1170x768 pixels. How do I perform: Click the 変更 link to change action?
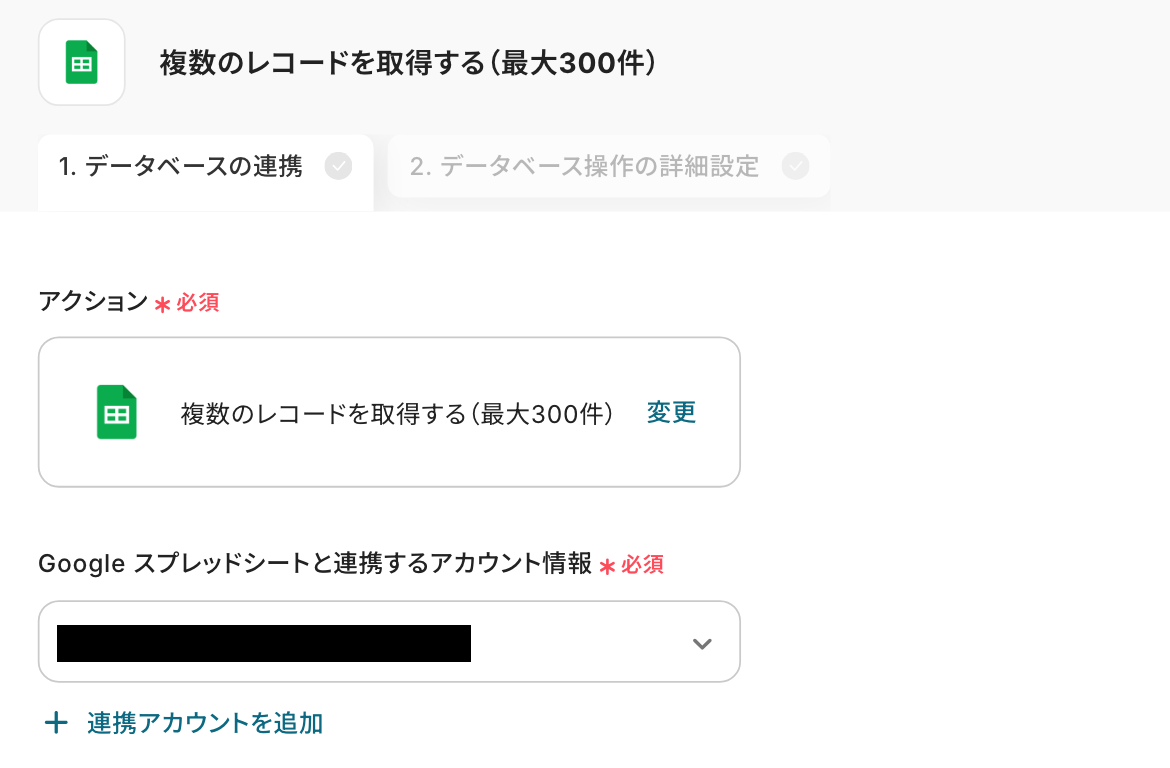671,412
